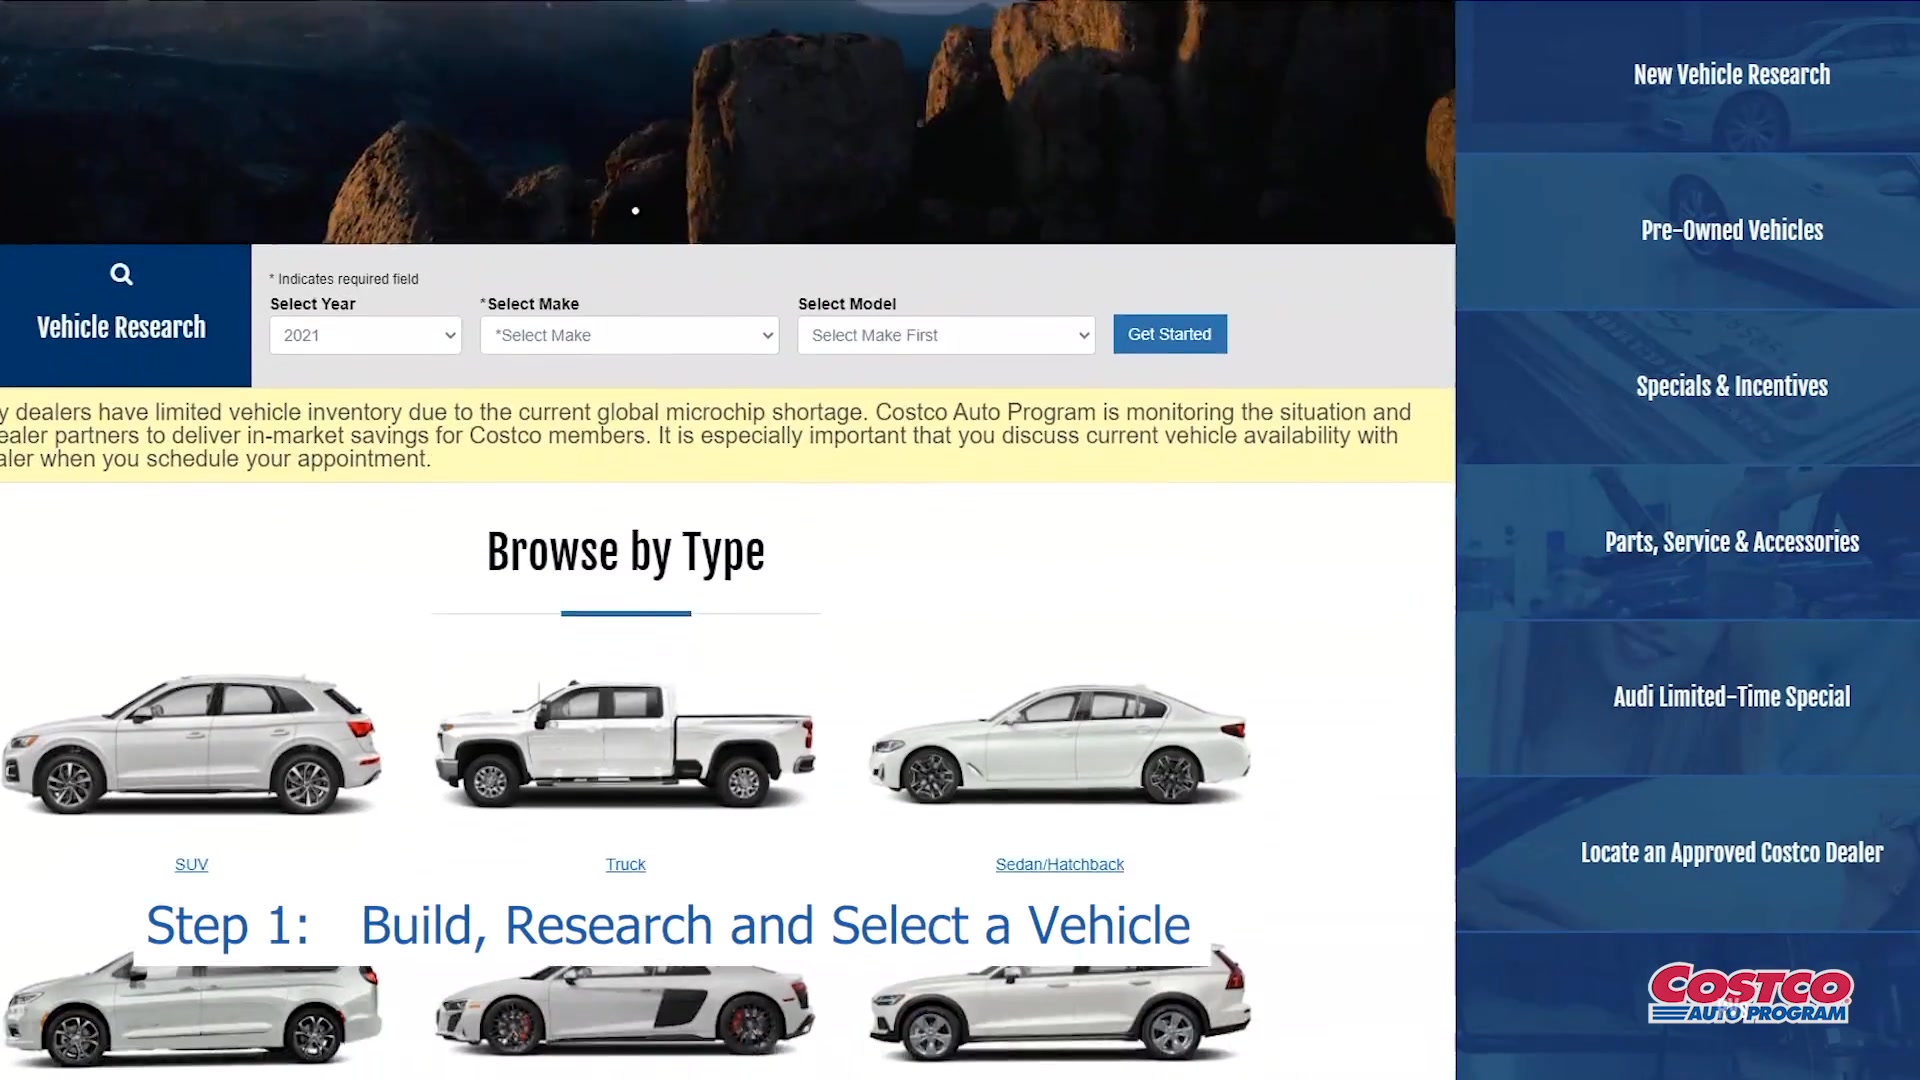This screenshot has width=1920, height=1080.
Task: Click the Vehicle Research magnifier icon
Action: click(x=121, y=274)
